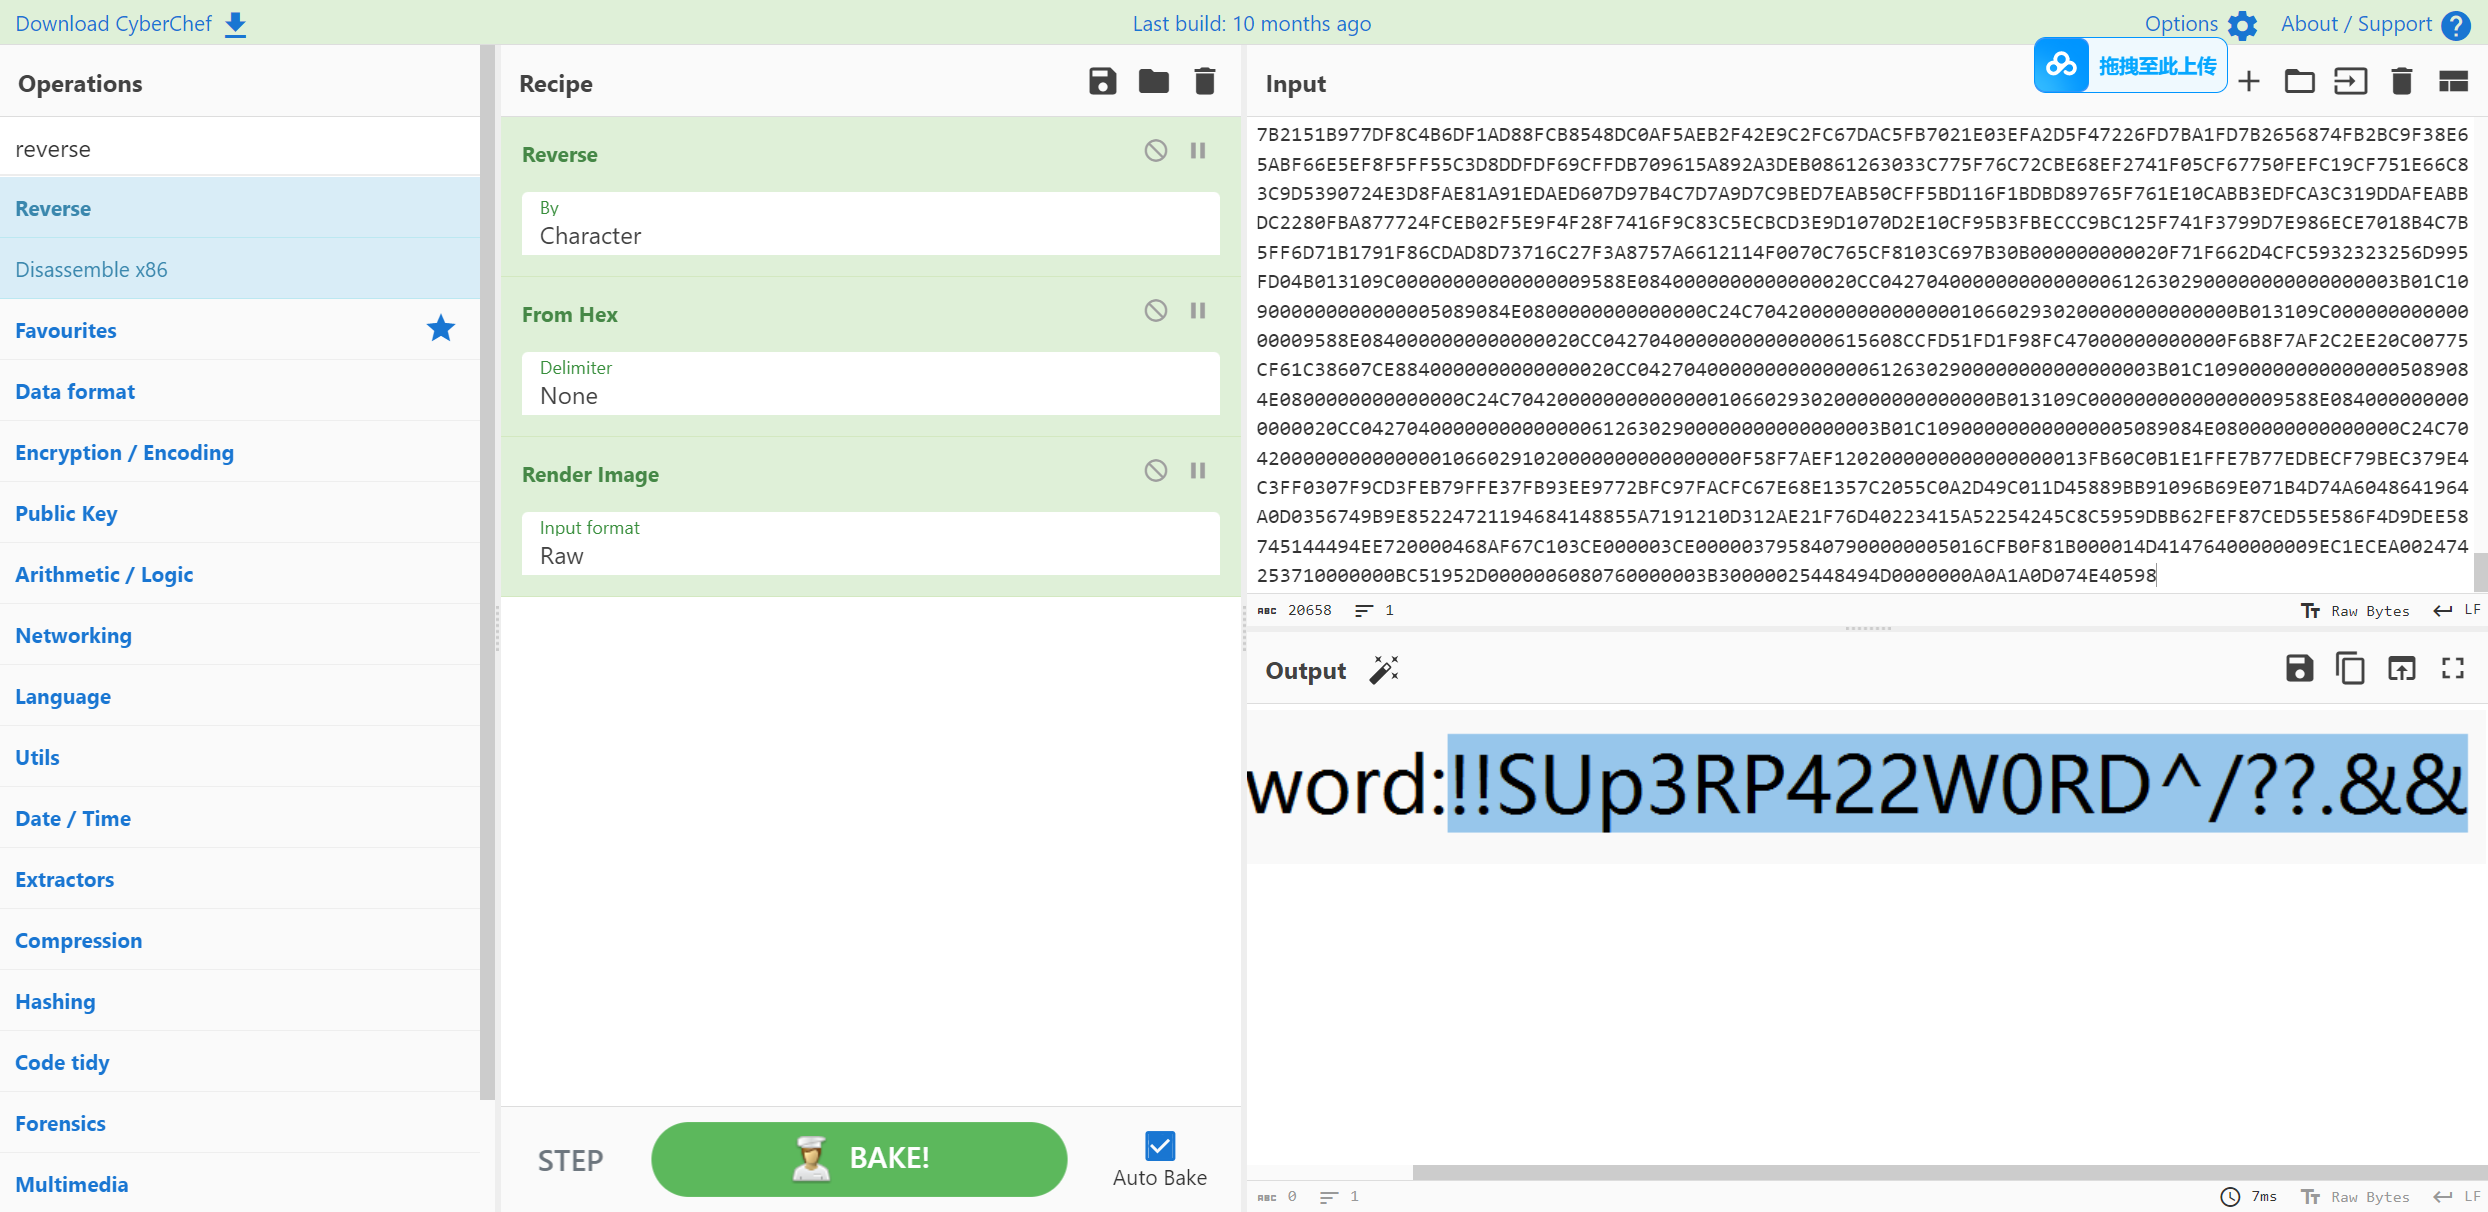Open the Favourites section

tap(67, 330)
